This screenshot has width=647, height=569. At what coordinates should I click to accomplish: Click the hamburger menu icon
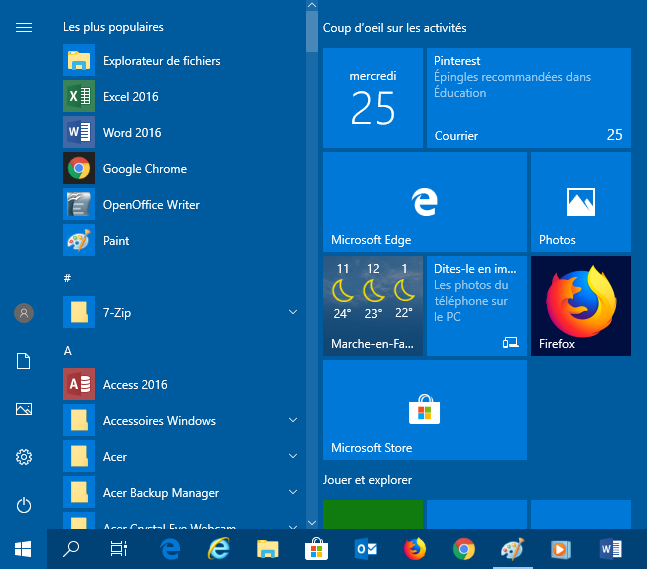[x=24, y=28]
